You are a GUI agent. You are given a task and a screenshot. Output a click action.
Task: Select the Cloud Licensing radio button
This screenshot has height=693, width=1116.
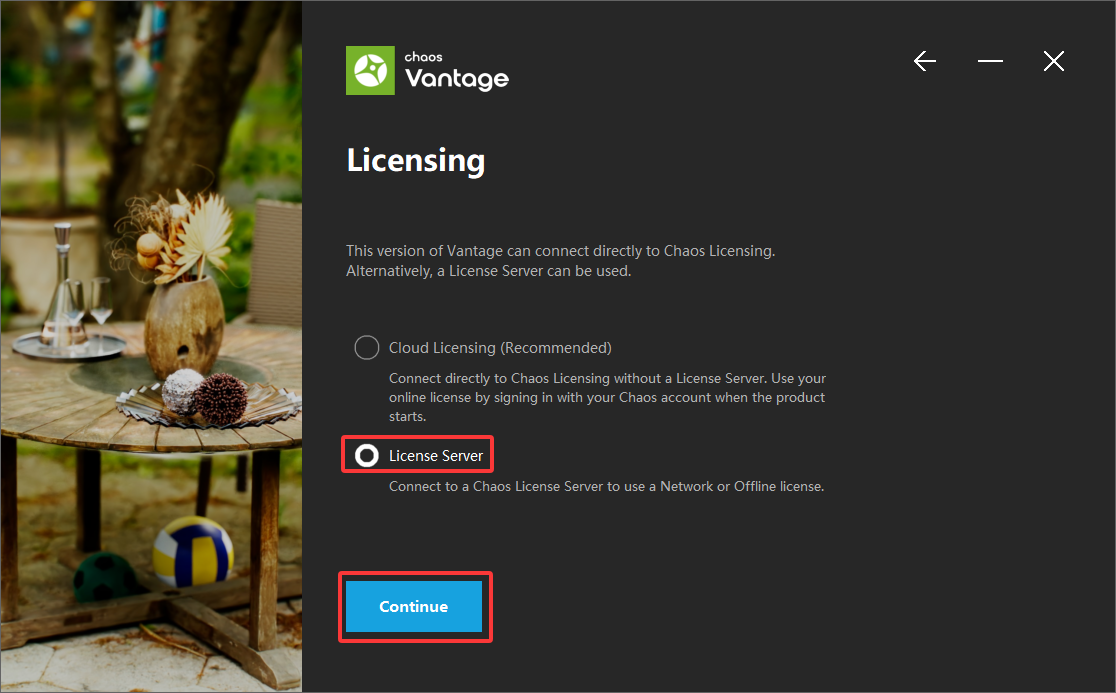tap(367, 348)
